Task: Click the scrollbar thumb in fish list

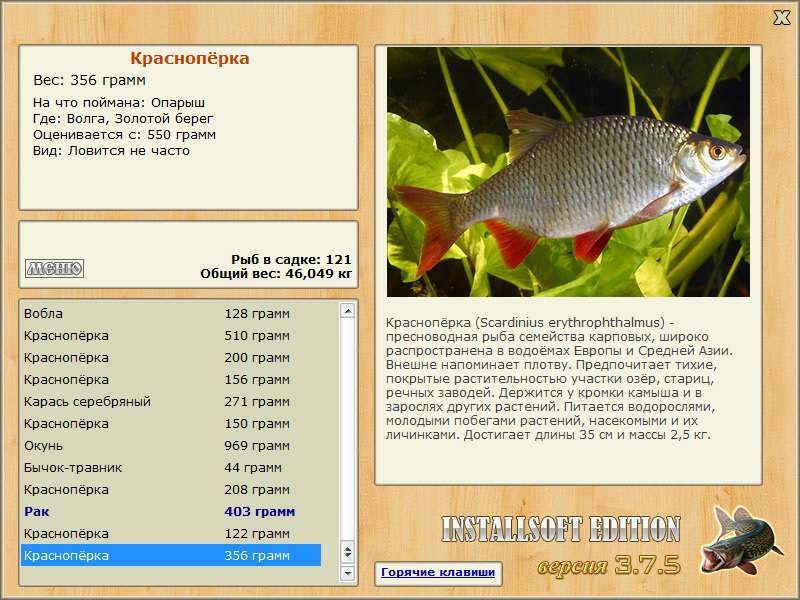Action: (347, 552)
